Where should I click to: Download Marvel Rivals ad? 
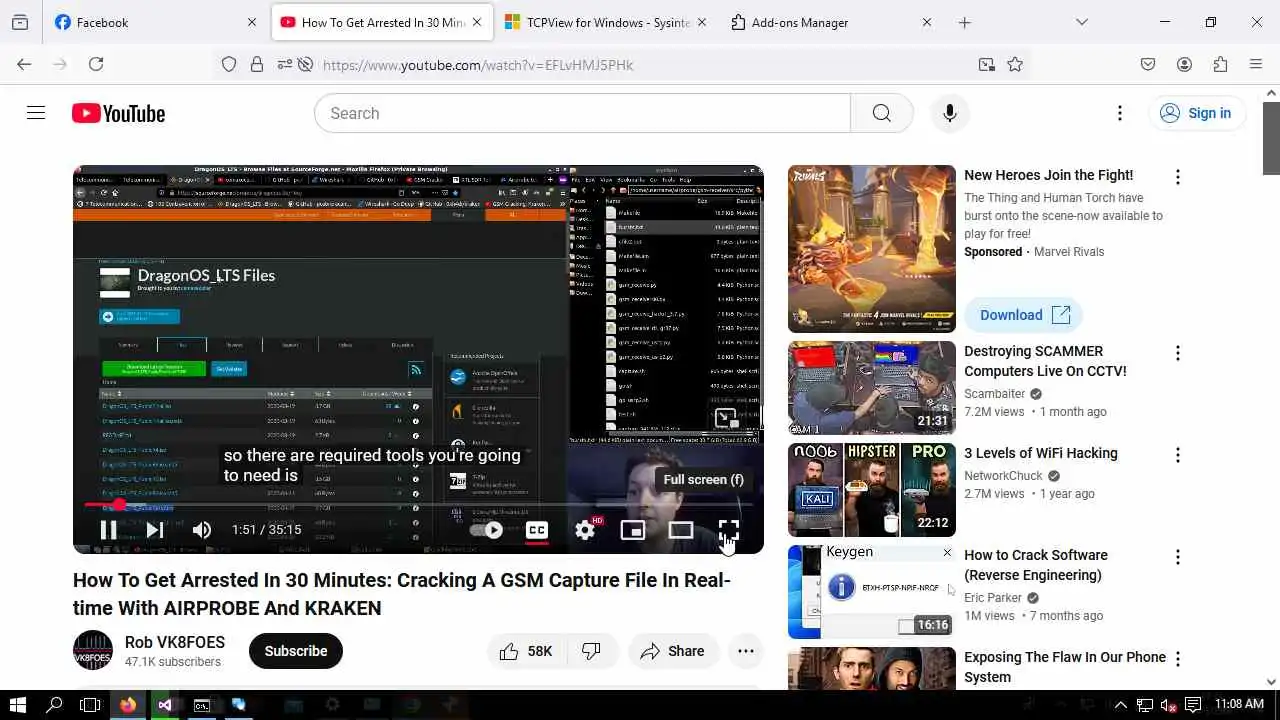click(1024, 315)
